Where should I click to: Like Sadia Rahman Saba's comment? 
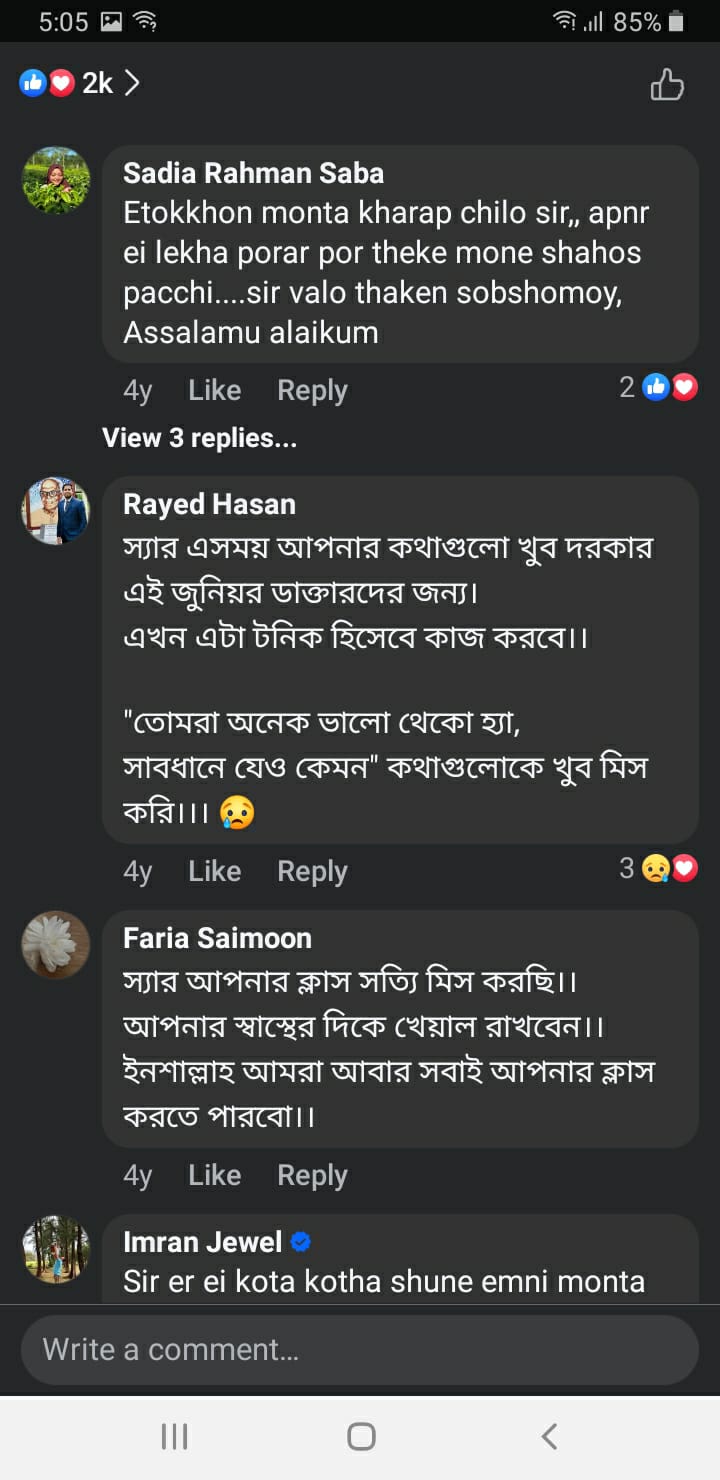point(214,390)
